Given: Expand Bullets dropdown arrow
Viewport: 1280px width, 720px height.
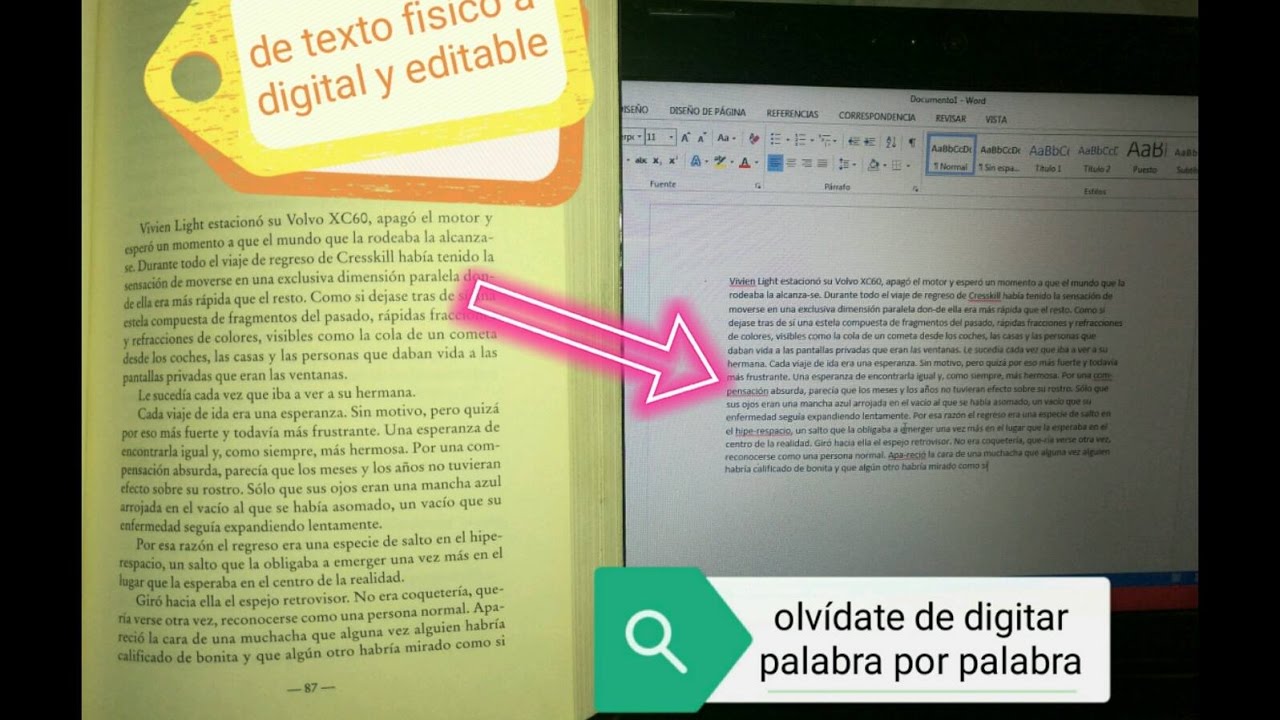Looking at the screenshot, I should pyautogui.click(x=788, y=139).
